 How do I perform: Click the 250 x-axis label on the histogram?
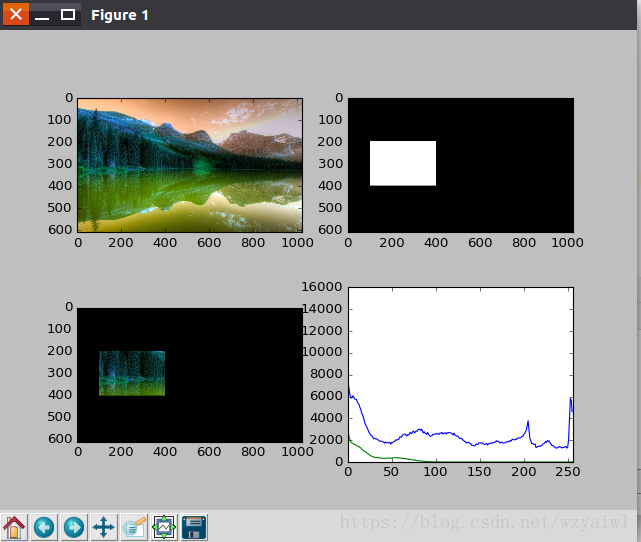(567, 472)
